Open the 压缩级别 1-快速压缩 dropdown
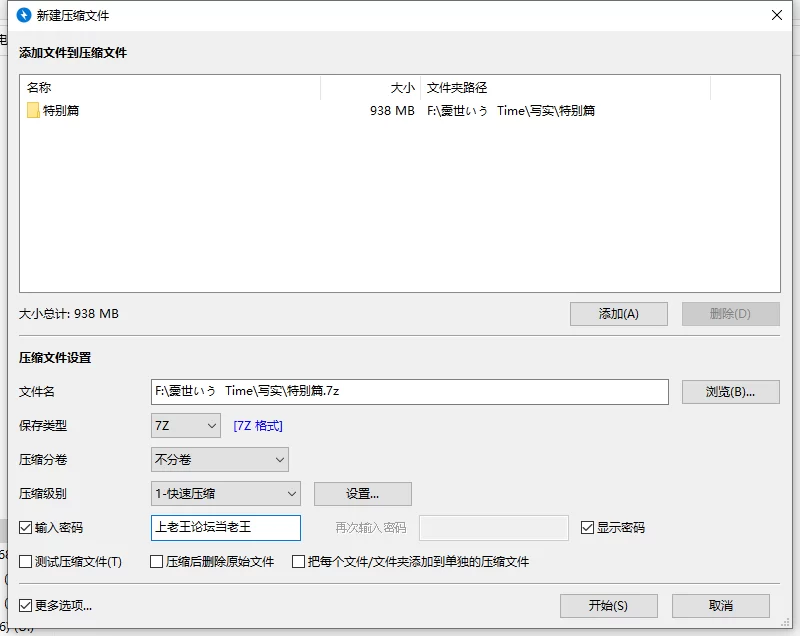This screenshot has width=800, height=636. pyautogui.click(x=225, y=494)
